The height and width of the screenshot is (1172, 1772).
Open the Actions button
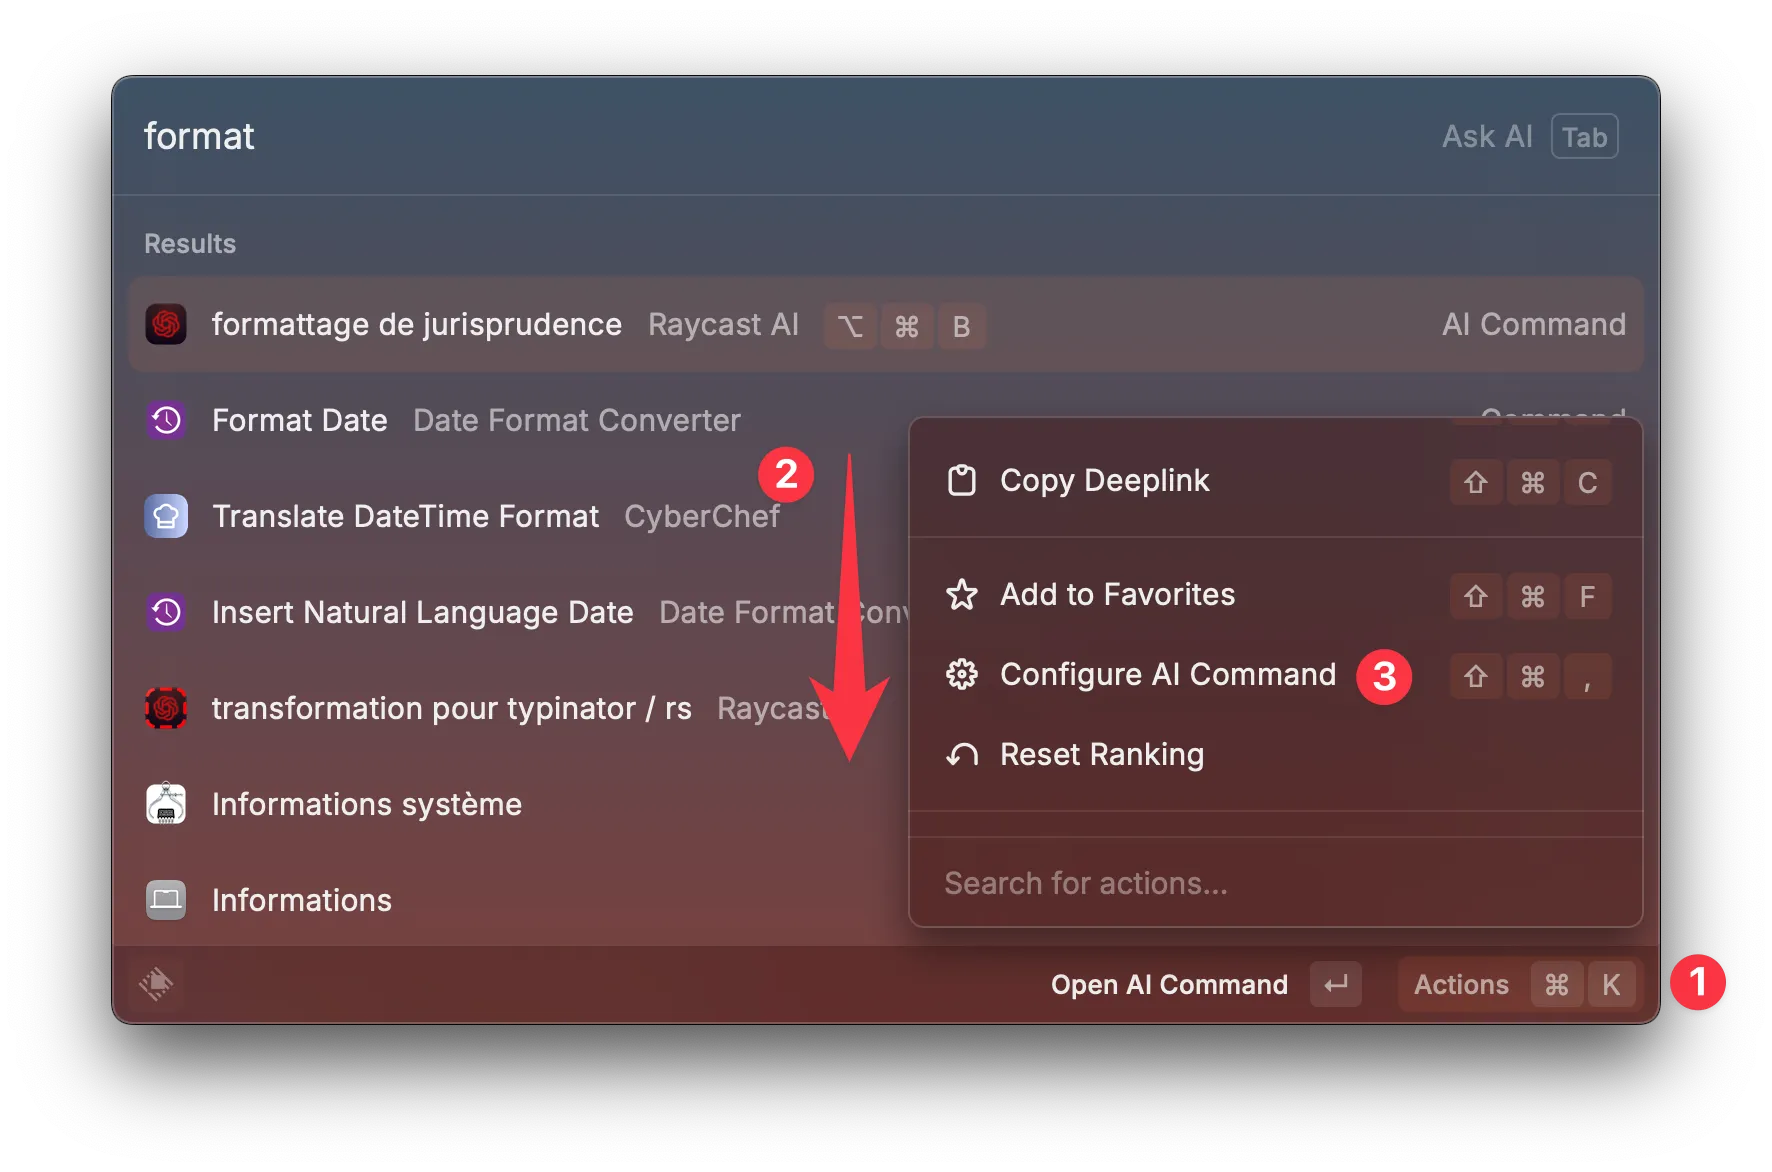(1520, 984)
